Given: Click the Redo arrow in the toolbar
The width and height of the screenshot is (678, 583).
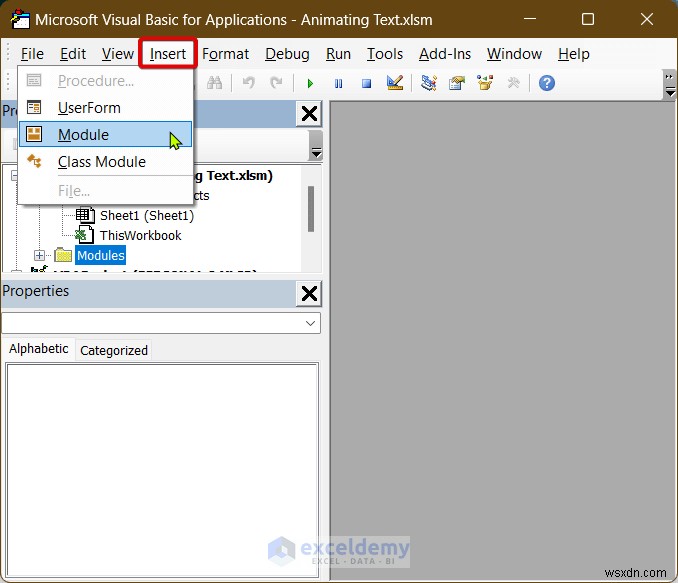Looking at the screenshot, I should [x=276, y=83].
